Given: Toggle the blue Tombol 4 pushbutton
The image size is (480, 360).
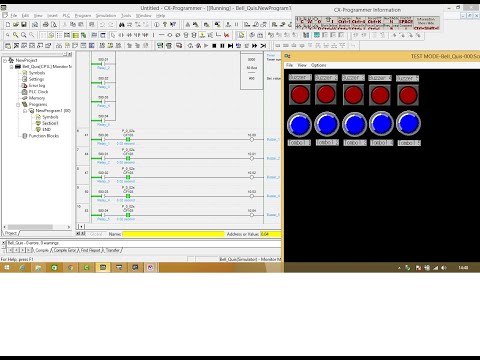Looking at the screenshot, I should coord(381,124).
